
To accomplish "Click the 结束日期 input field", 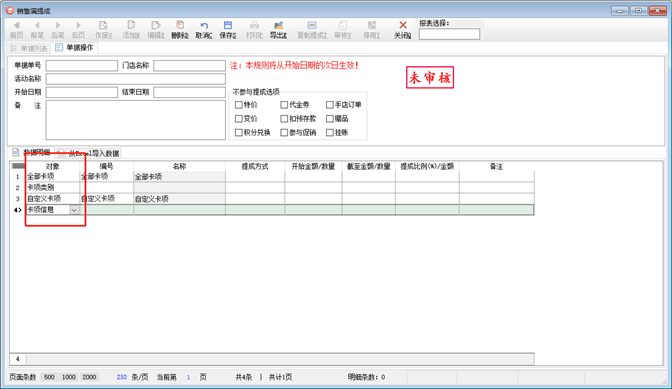I will (189, 93).
